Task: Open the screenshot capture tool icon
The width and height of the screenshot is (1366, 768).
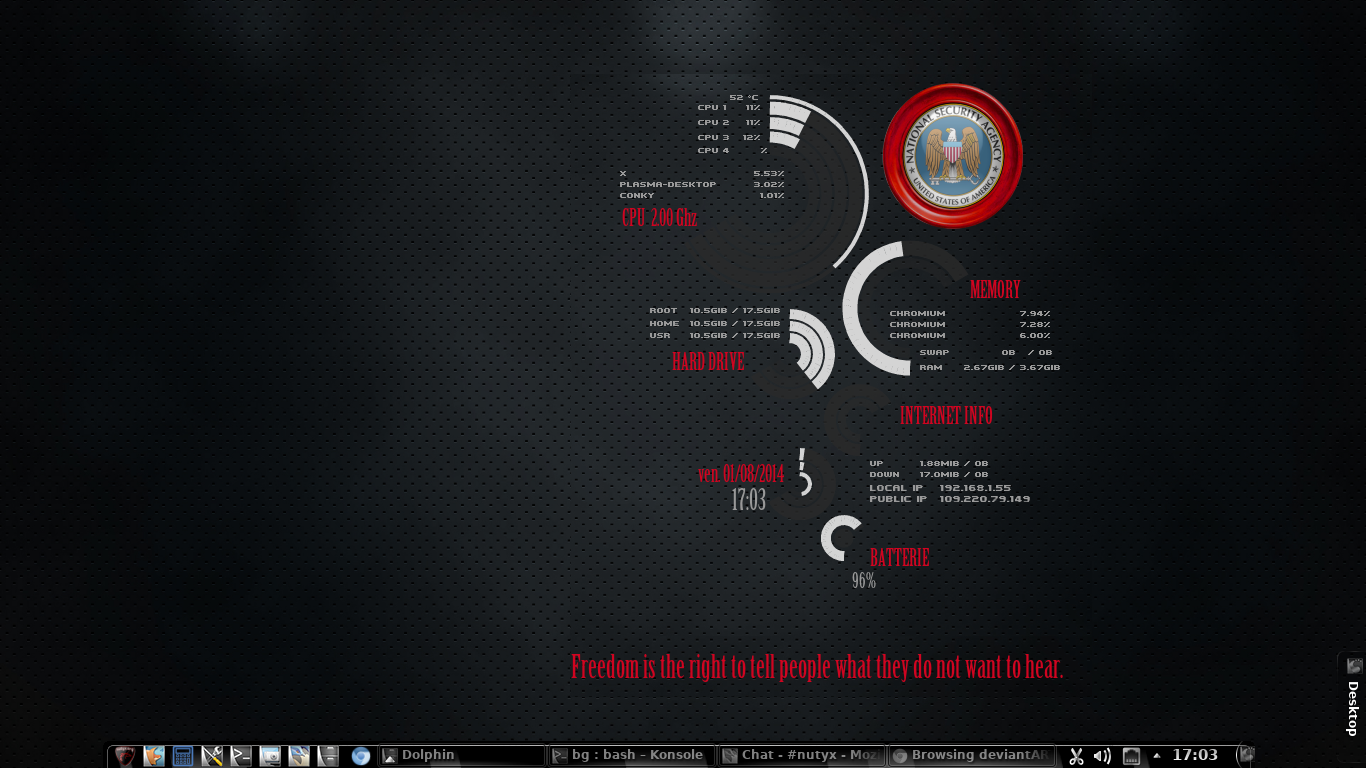Action: (270, 756)
